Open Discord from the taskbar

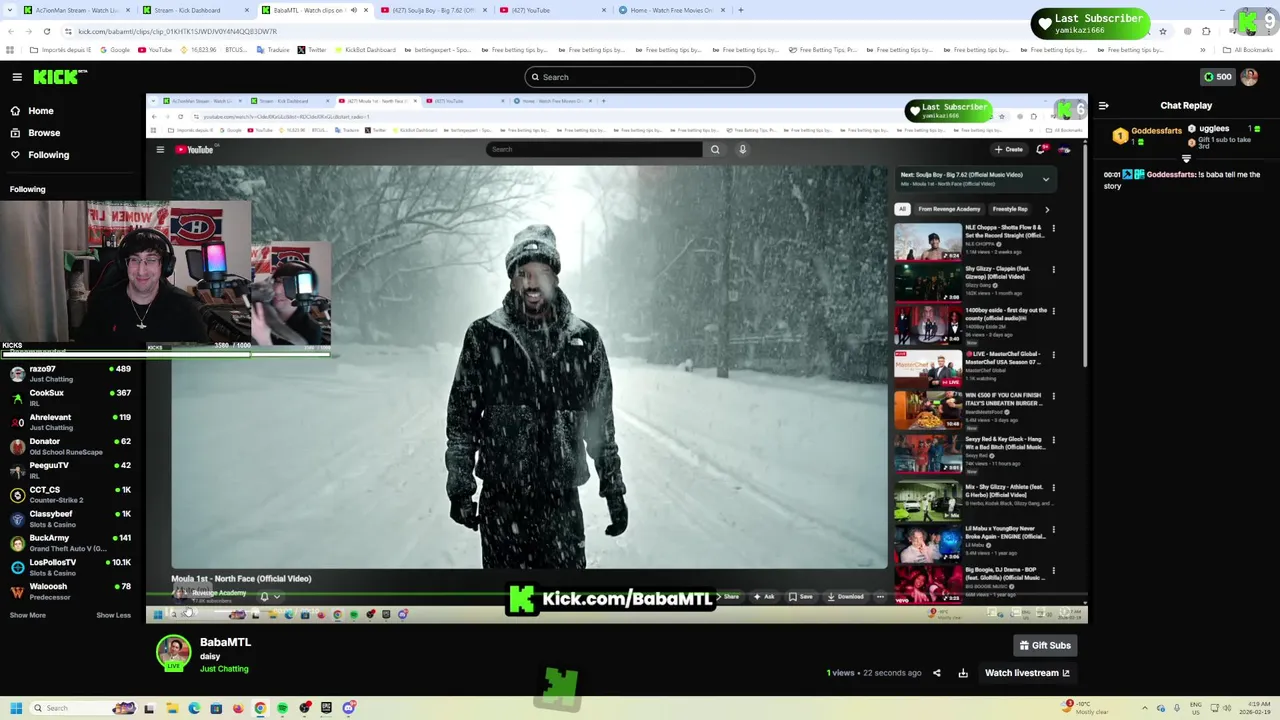click(x=349, y=708)
